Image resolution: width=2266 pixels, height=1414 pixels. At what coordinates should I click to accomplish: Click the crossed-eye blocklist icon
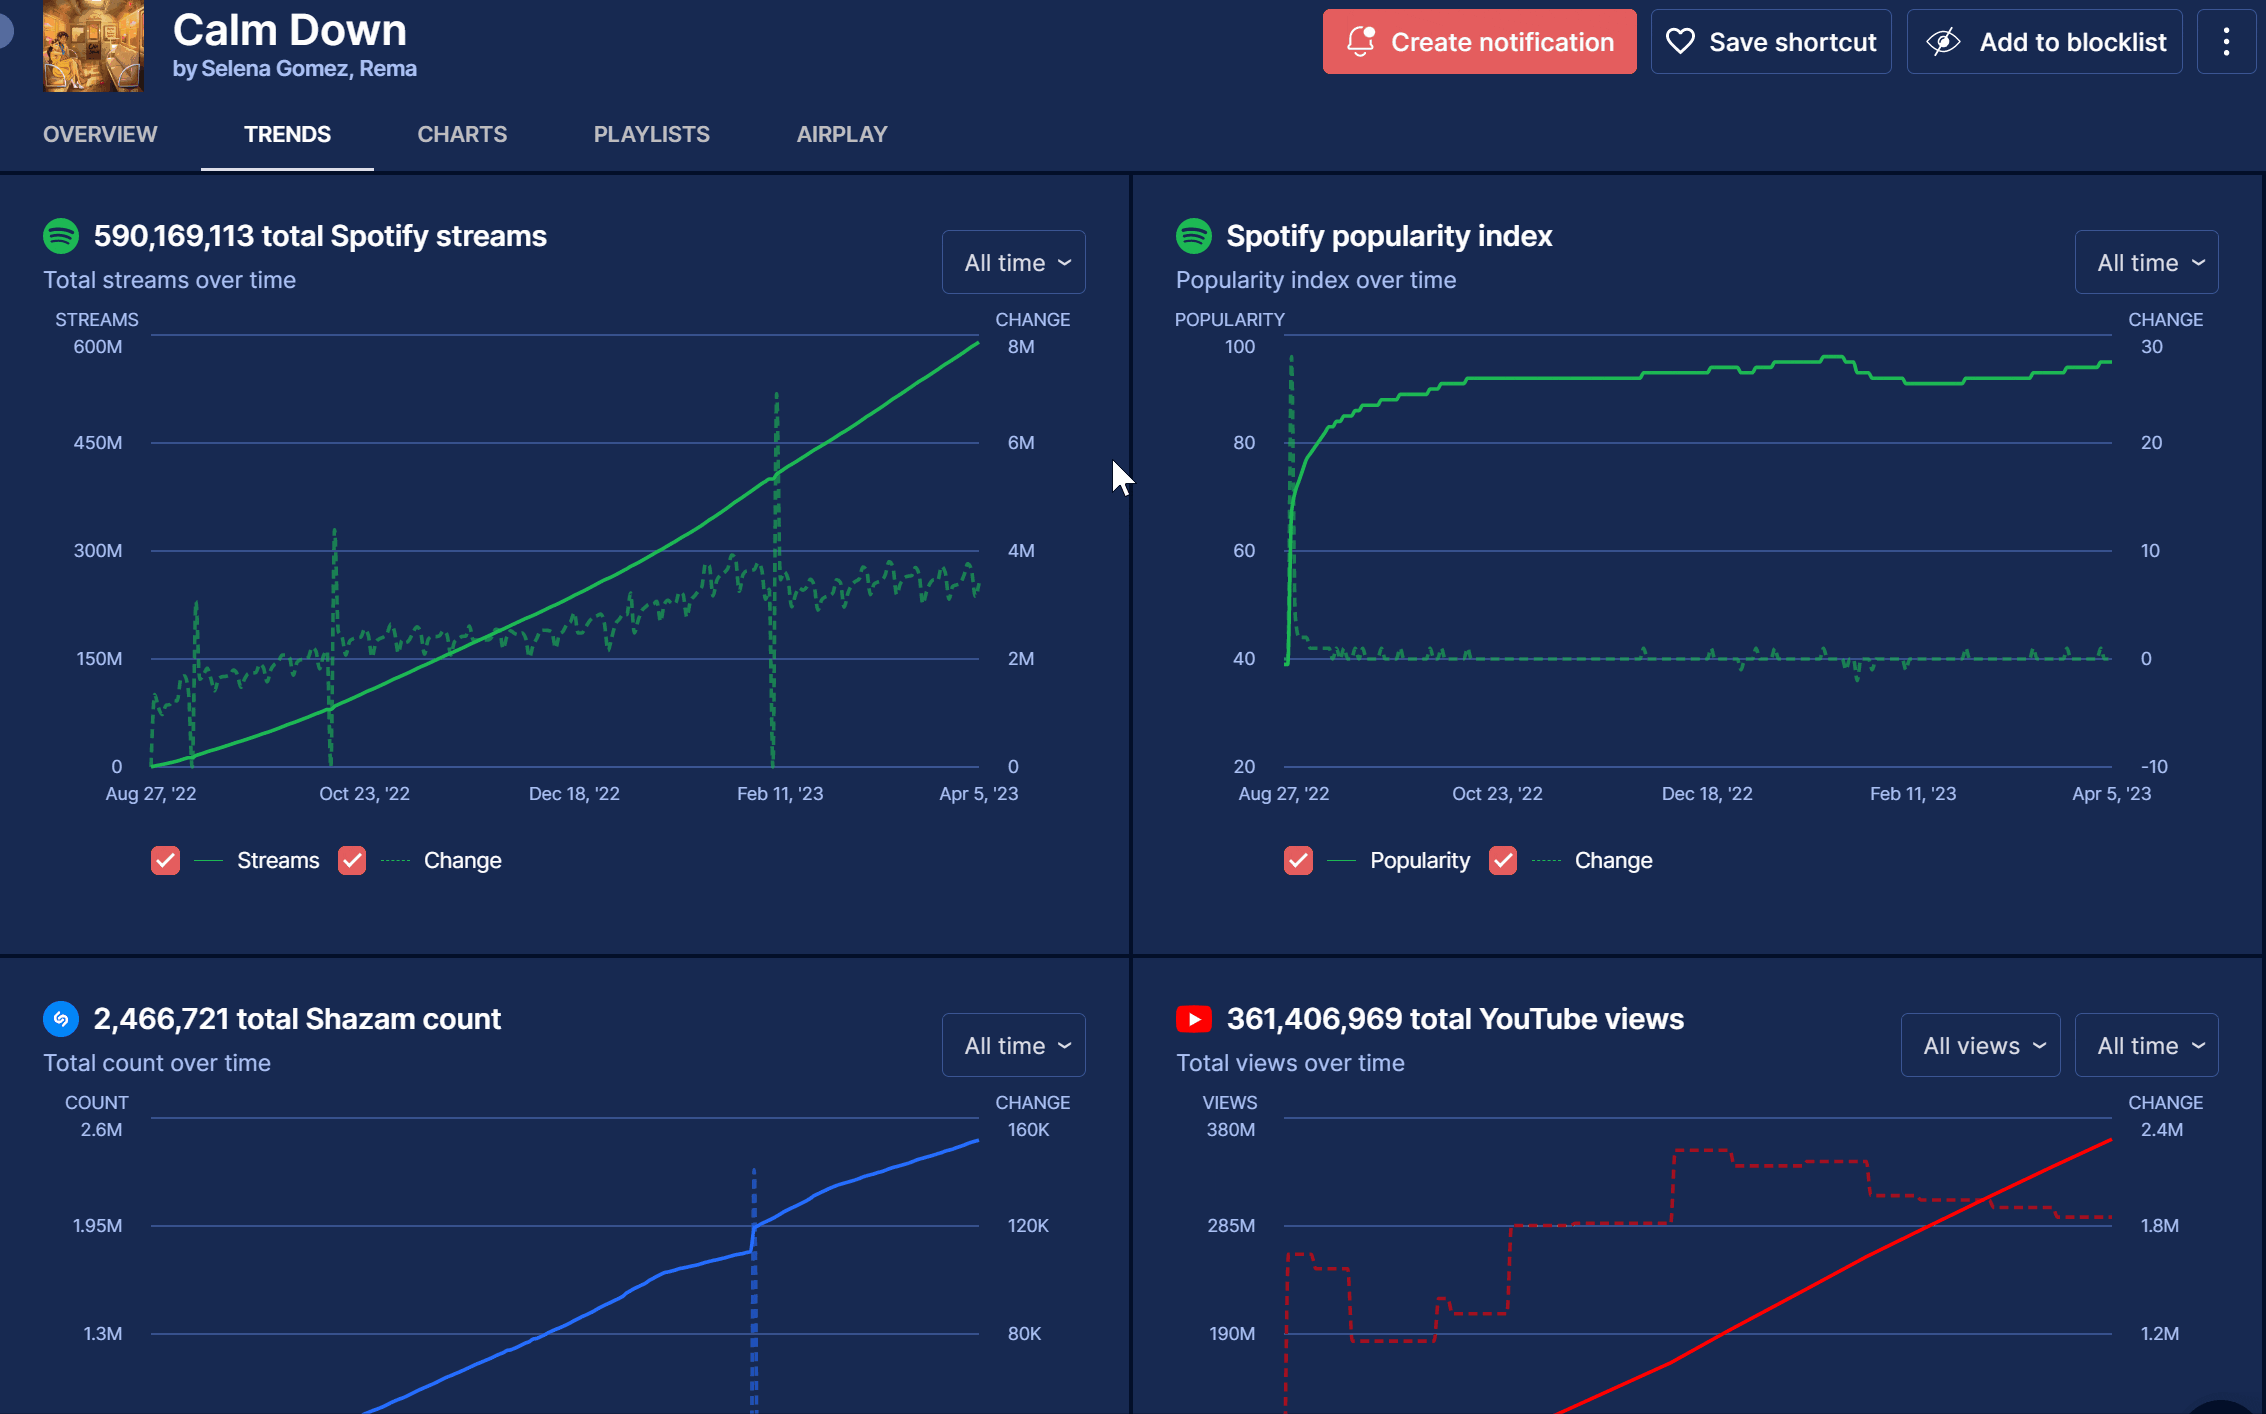[1943, 42]
